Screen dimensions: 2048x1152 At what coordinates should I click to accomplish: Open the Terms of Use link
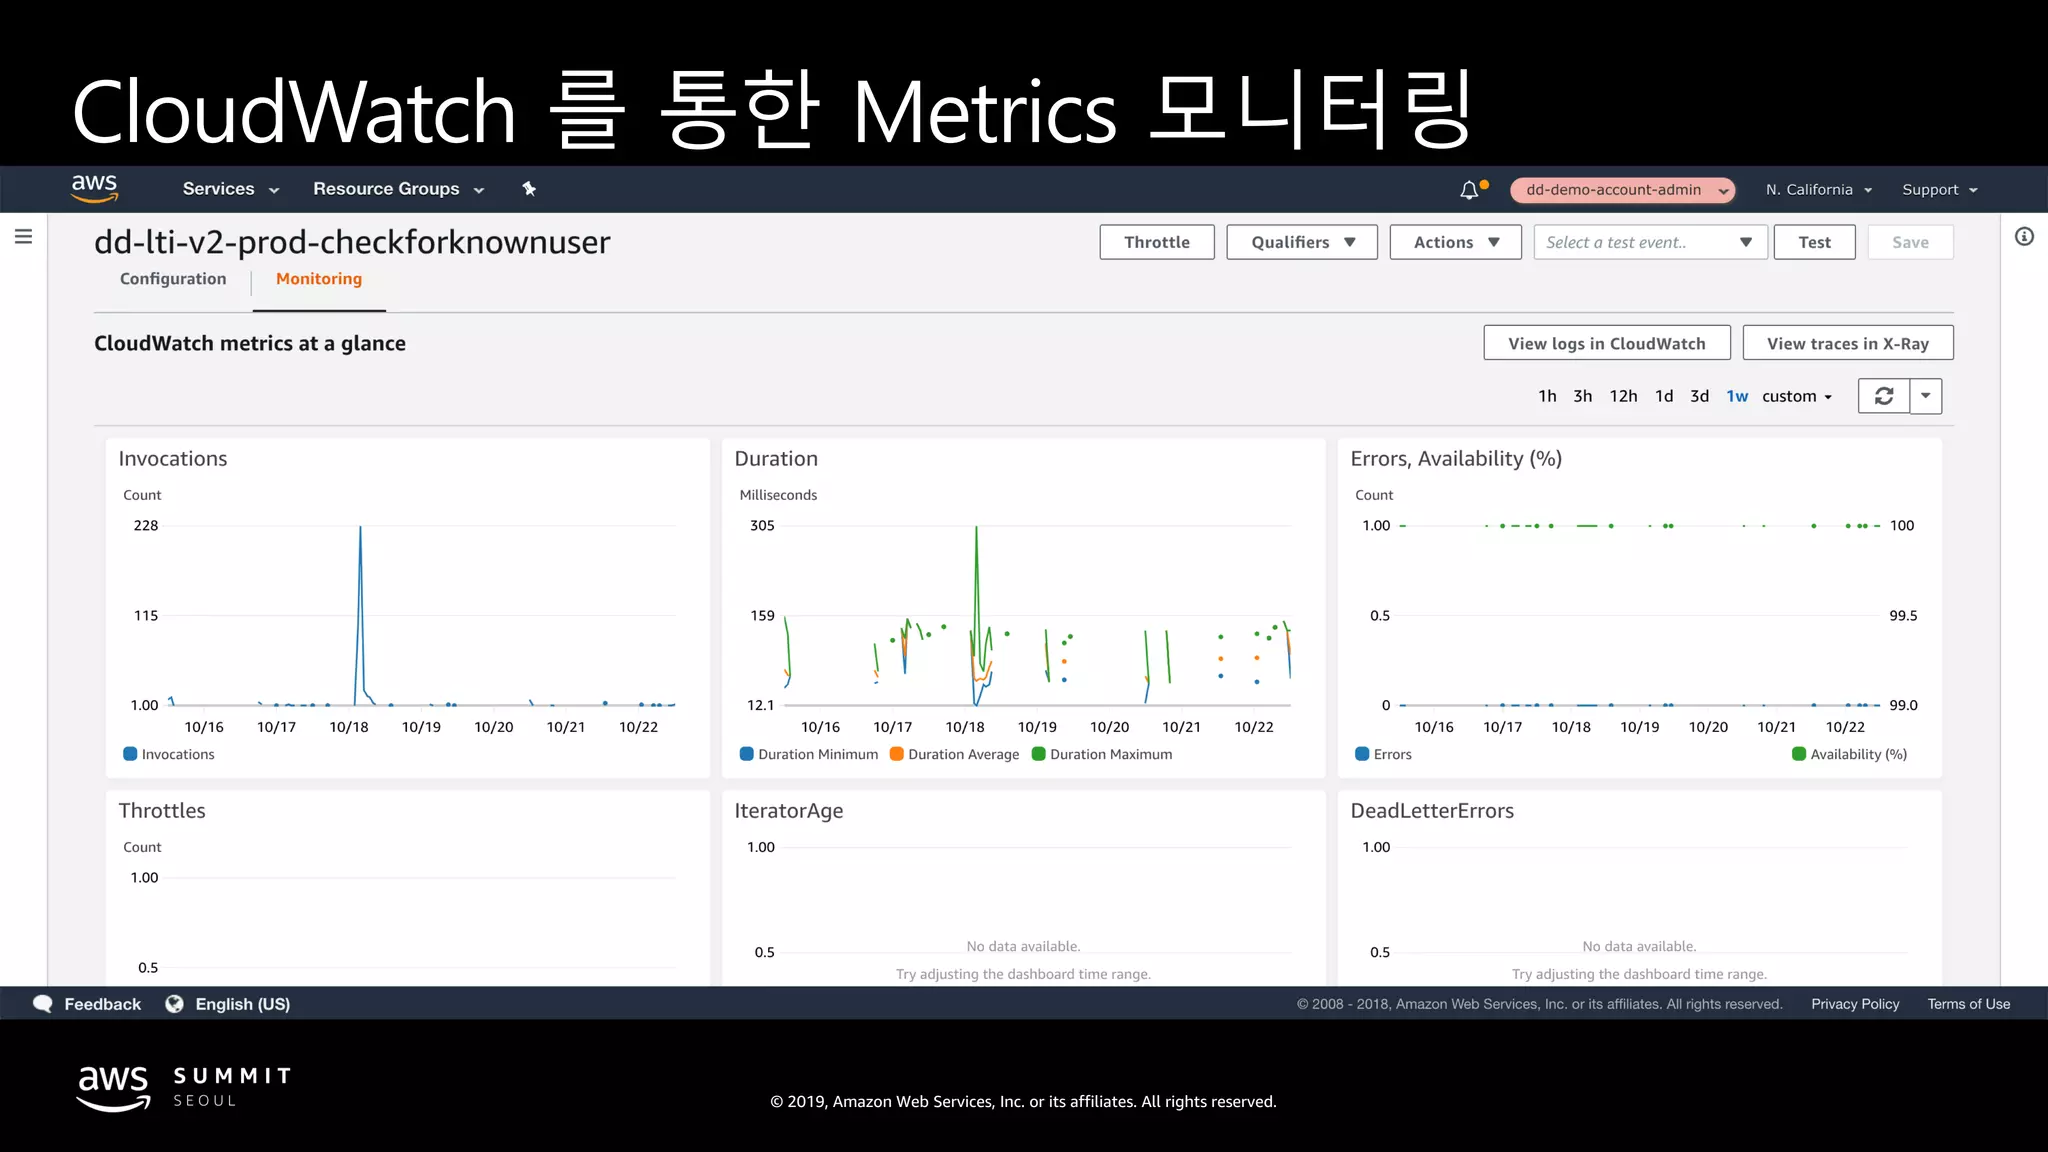click(x=1968, y=1004)
